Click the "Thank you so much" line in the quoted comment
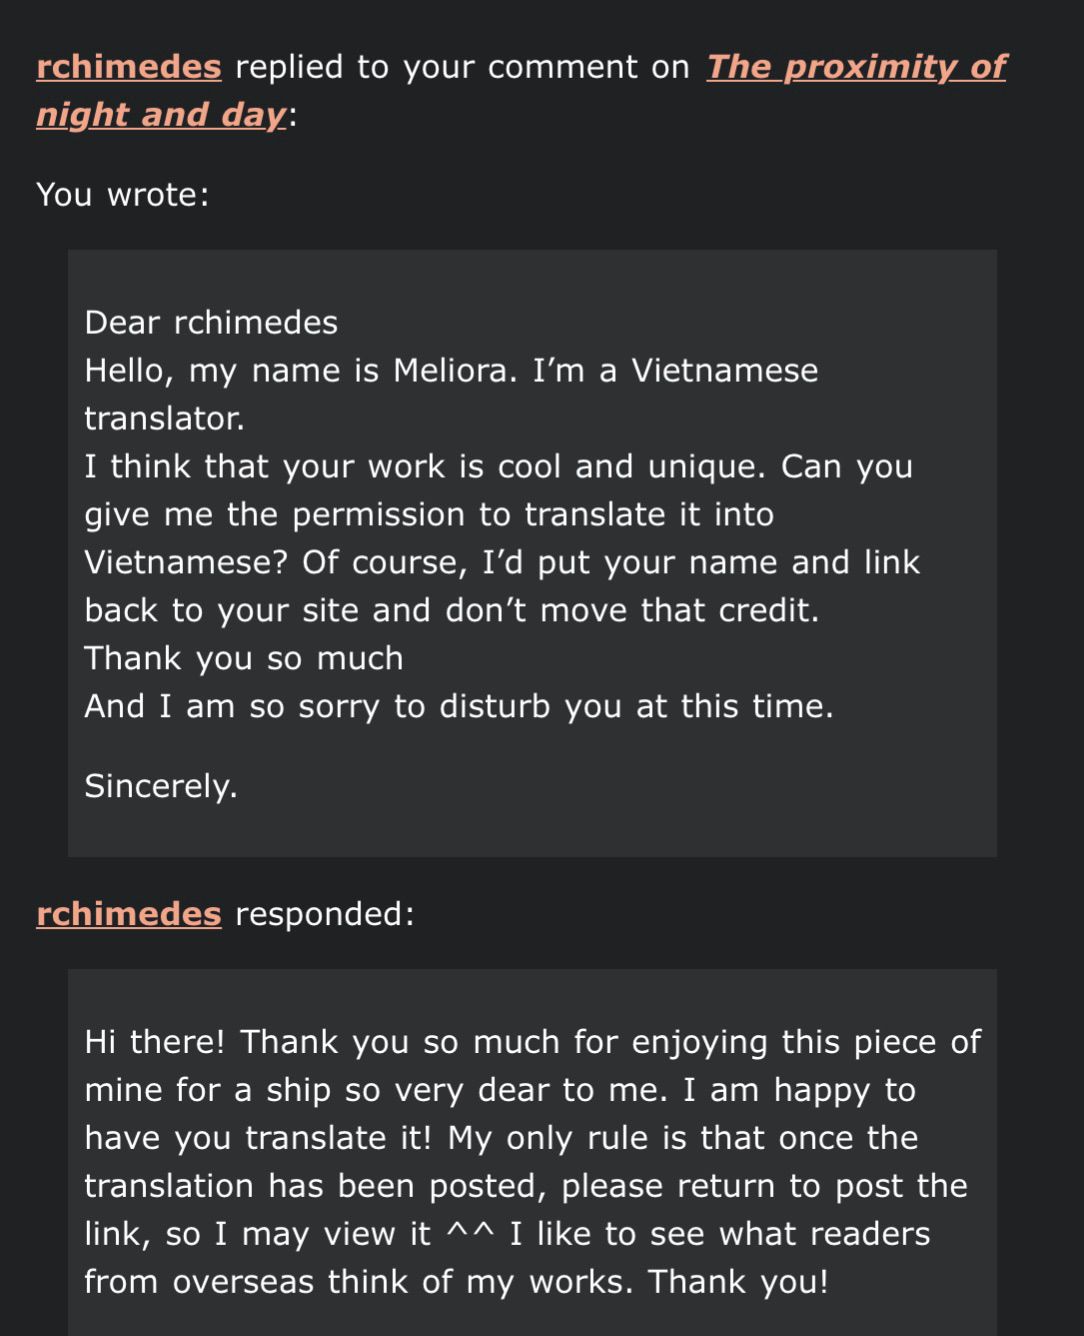1084x1336 pixels. coord(244,659)
